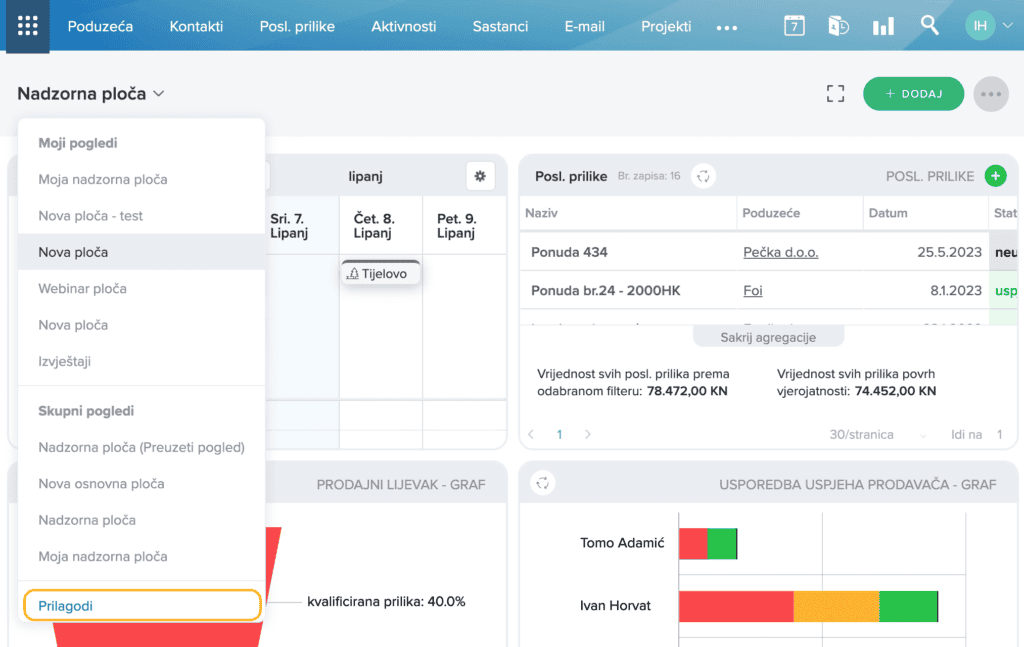Image resolution: width=1024 pixels, height=647 pixels.
Task: Click Sakrij agregacije toggle button
Action: (768, 338)
